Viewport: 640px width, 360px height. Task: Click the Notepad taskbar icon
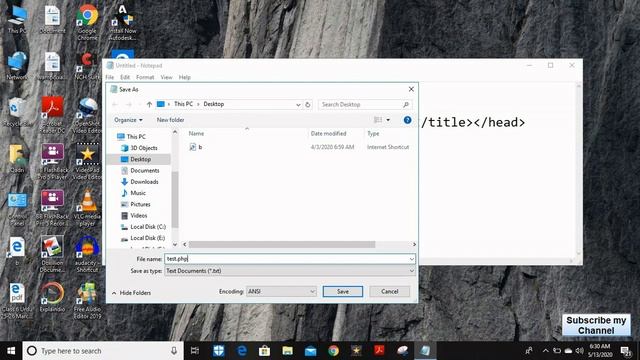(x=425, y=351)
